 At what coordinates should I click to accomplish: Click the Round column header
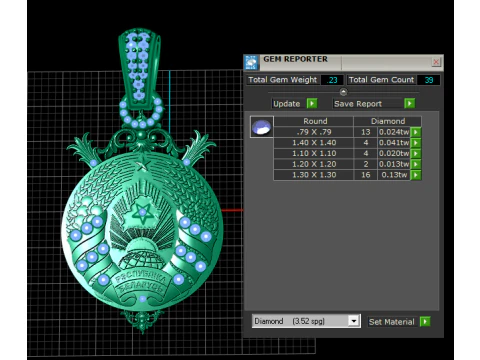click(314, 121)
